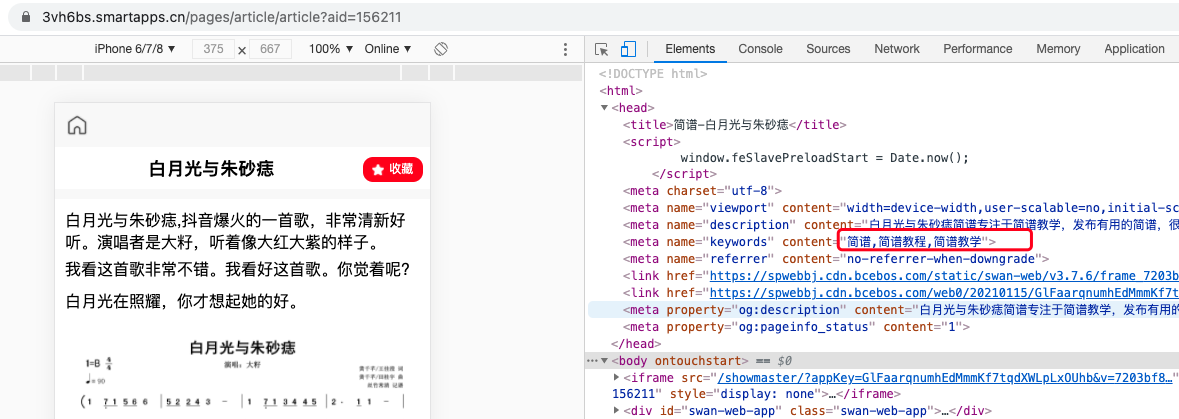This screenshot has width=1179, height=419.
Task: Open the Network tab
Action: coord(896,49)
